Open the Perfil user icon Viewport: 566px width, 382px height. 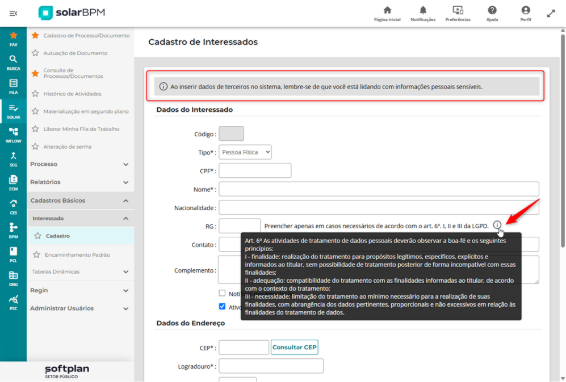coord(526,13)
